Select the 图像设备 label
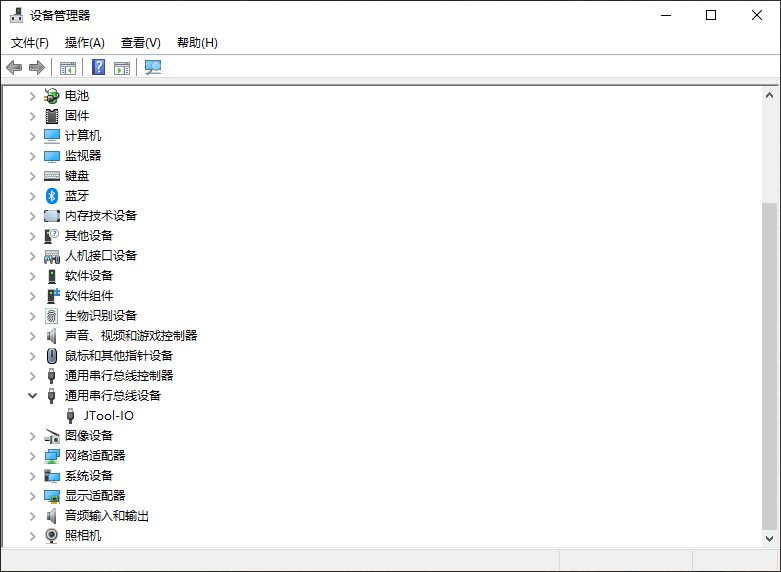781x572 pixels. tap(89, 436)
